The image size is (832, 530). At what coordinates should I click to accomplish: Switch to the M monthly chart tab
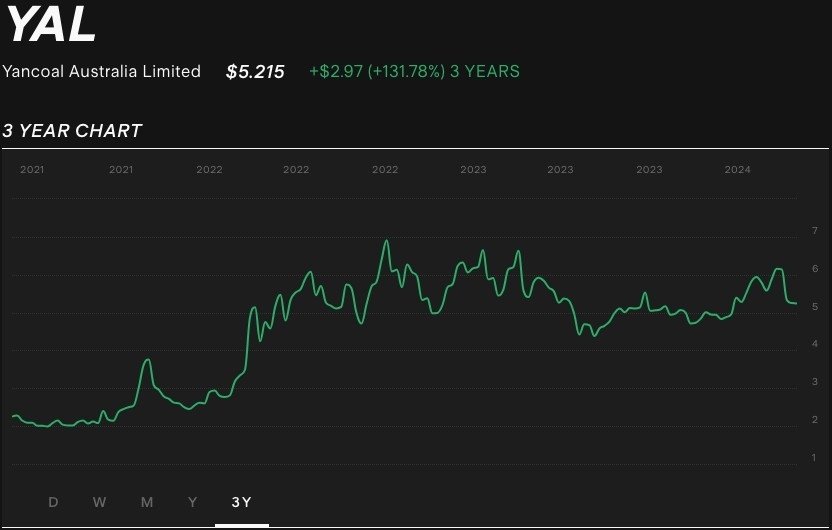(147, 502)
